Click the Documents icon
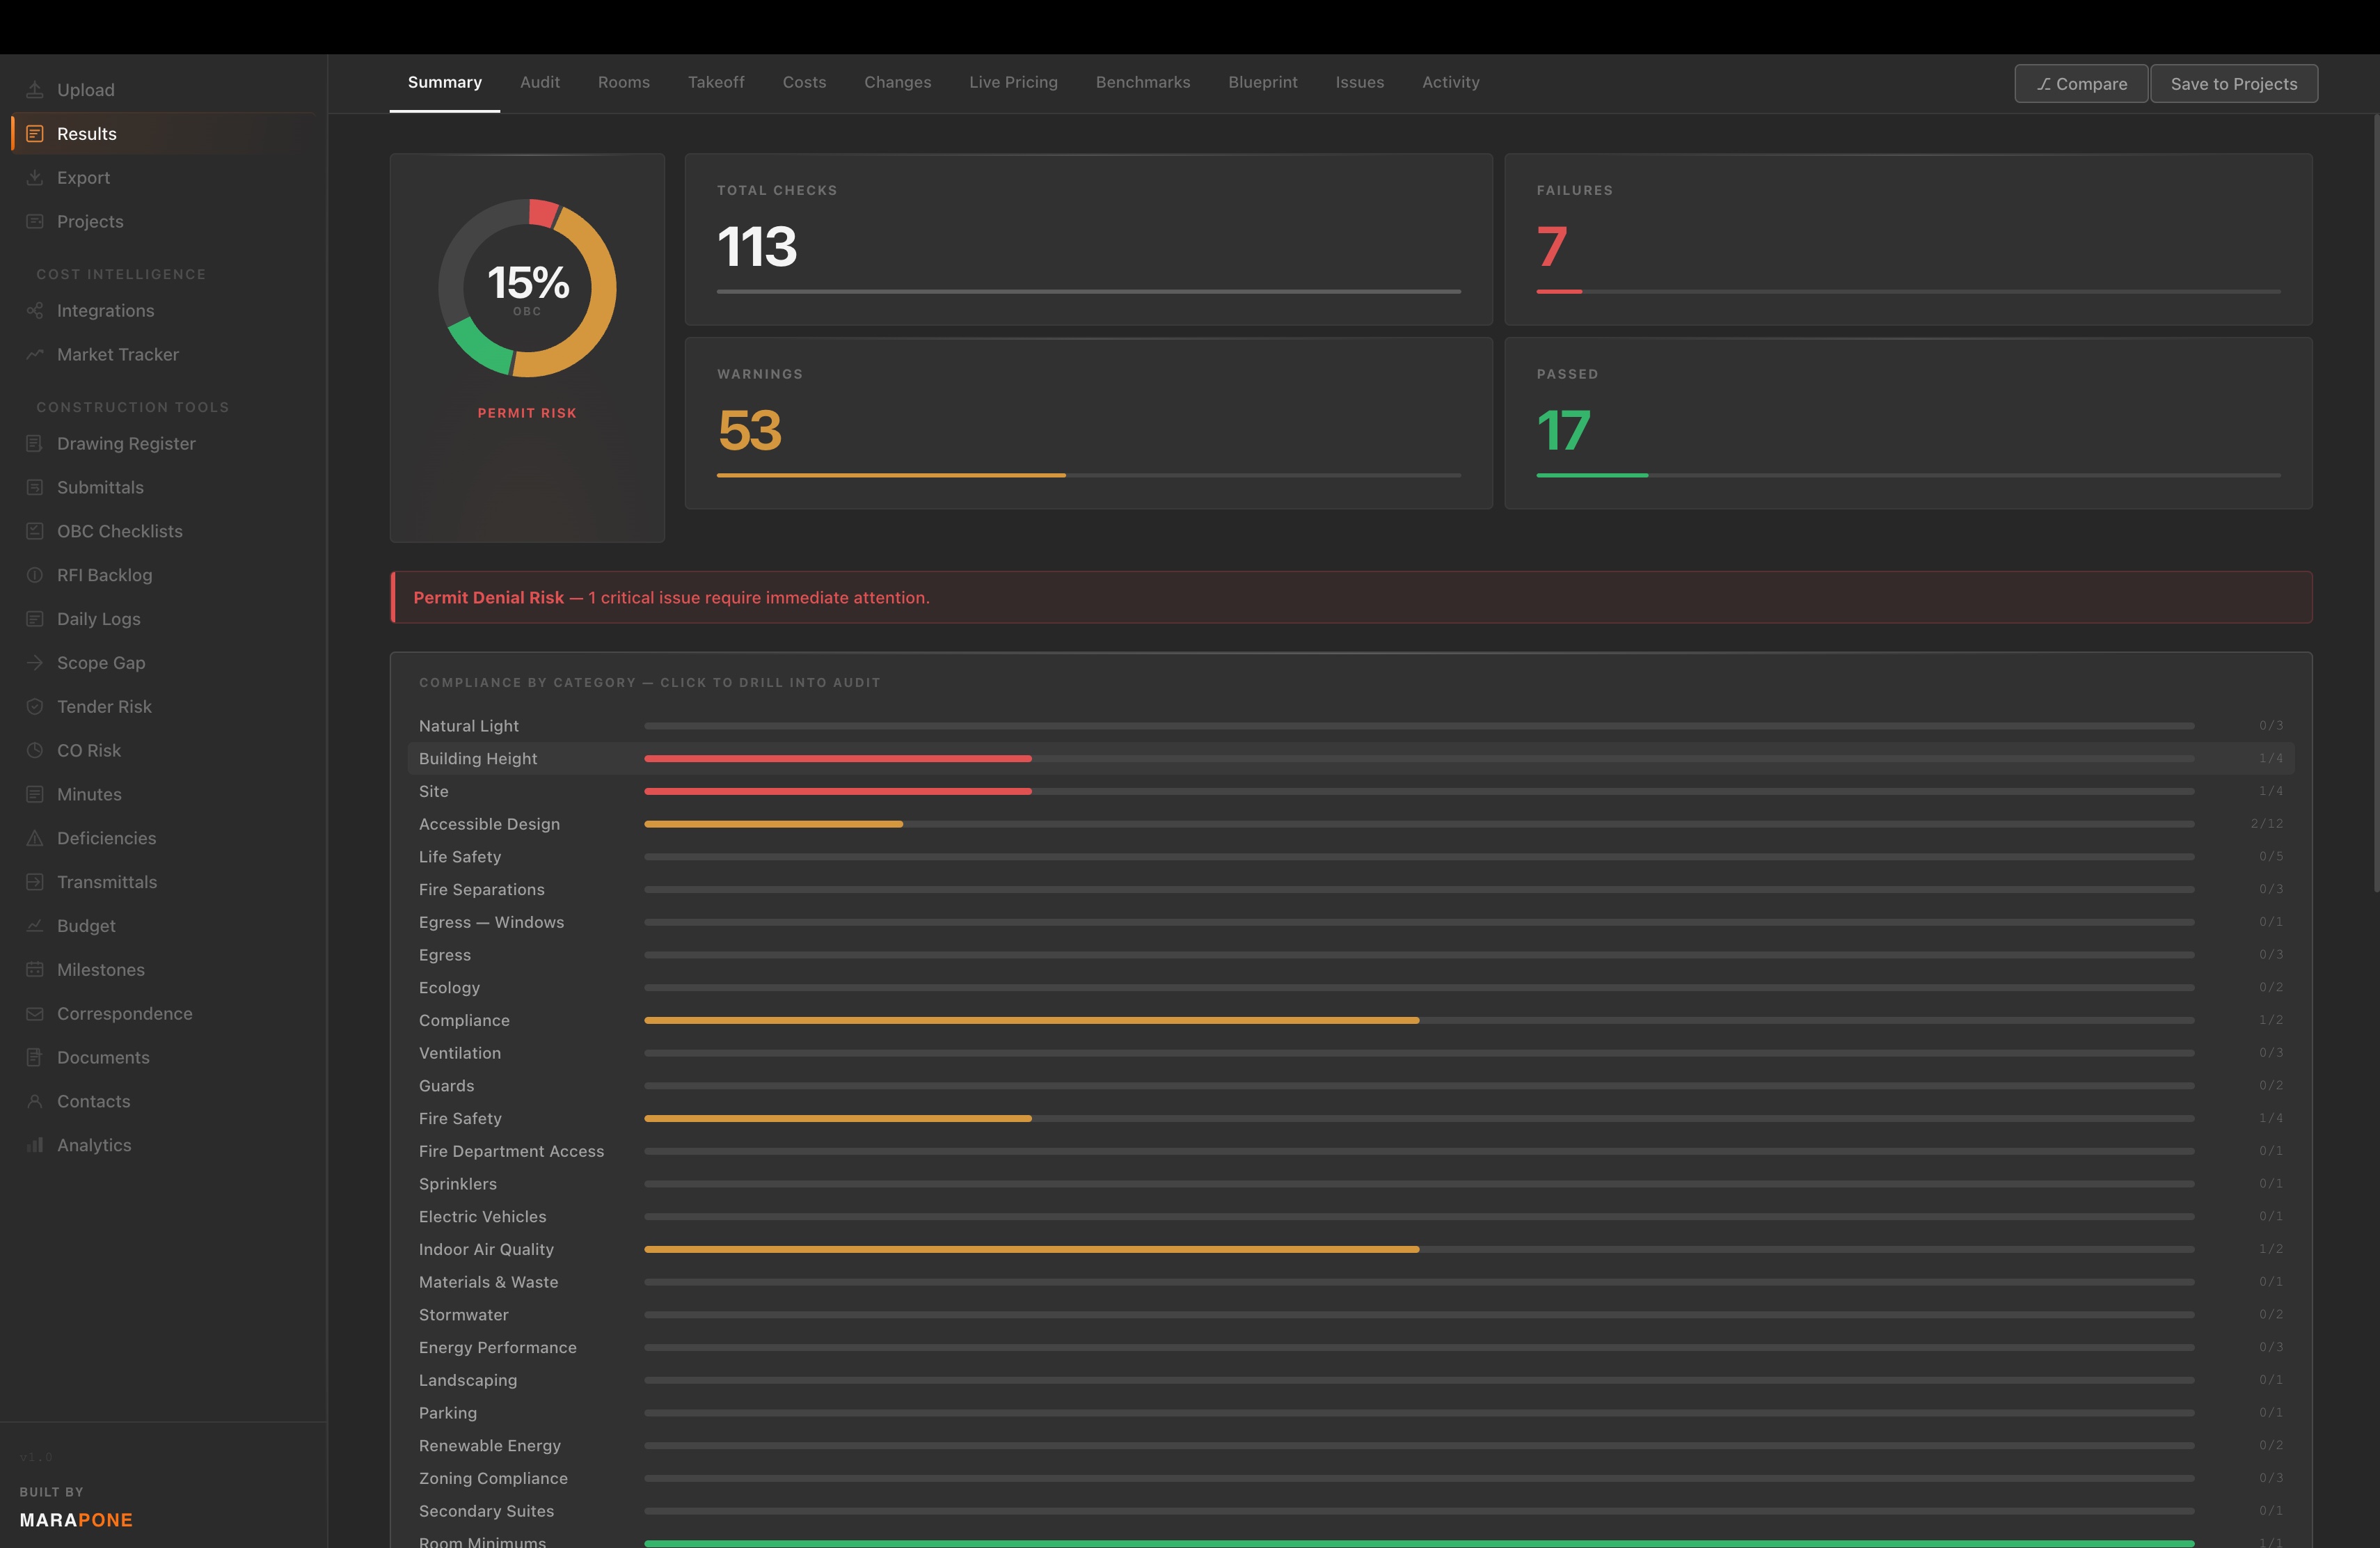2380x1548 pixels. click(35, 1059)
